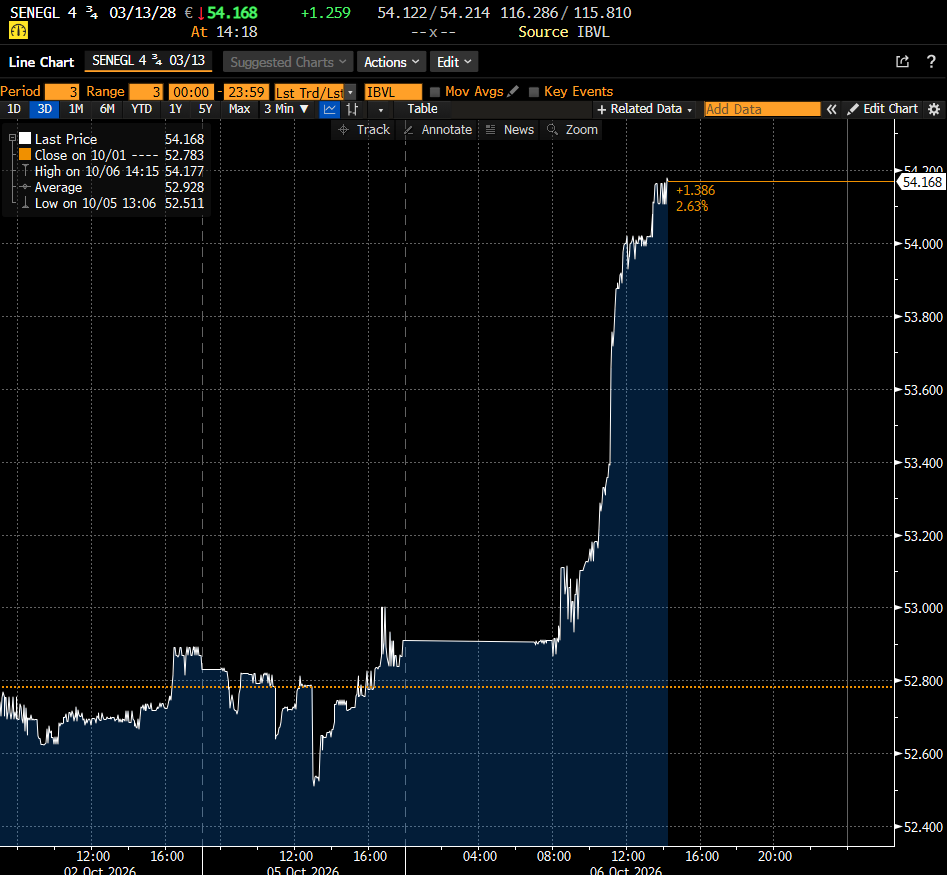Click the +1.259 change value in header
This screenshot has height=875, width=947.
(x=326, y=13)
